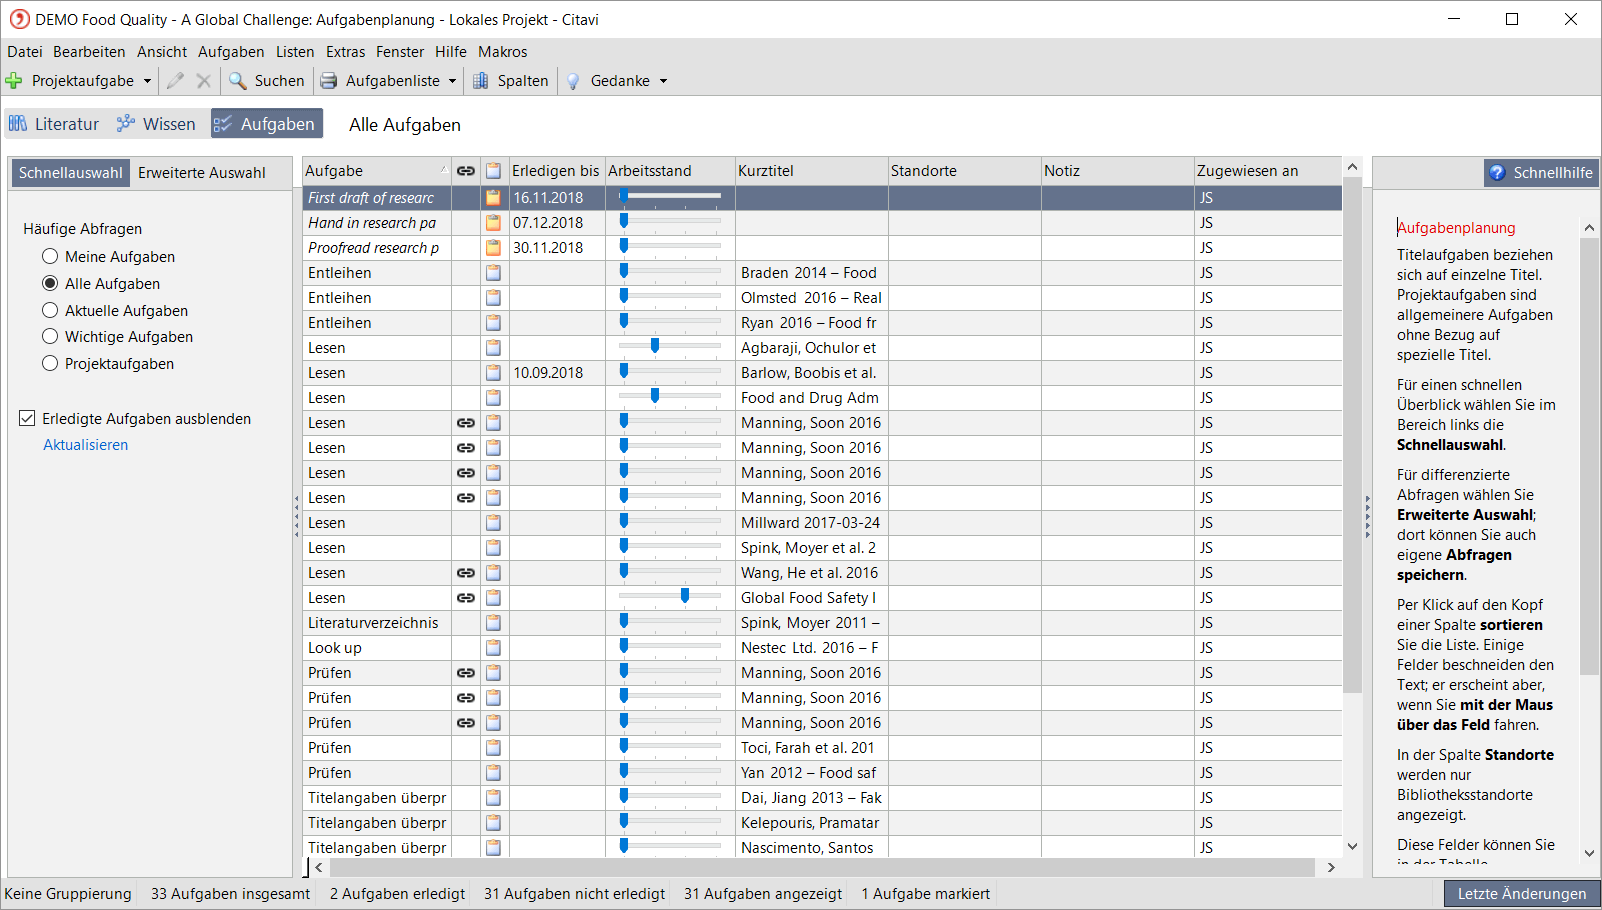This screenshot has height=910, width=1602.
Task: Click the clipboard column header icon
Action: 493,171
